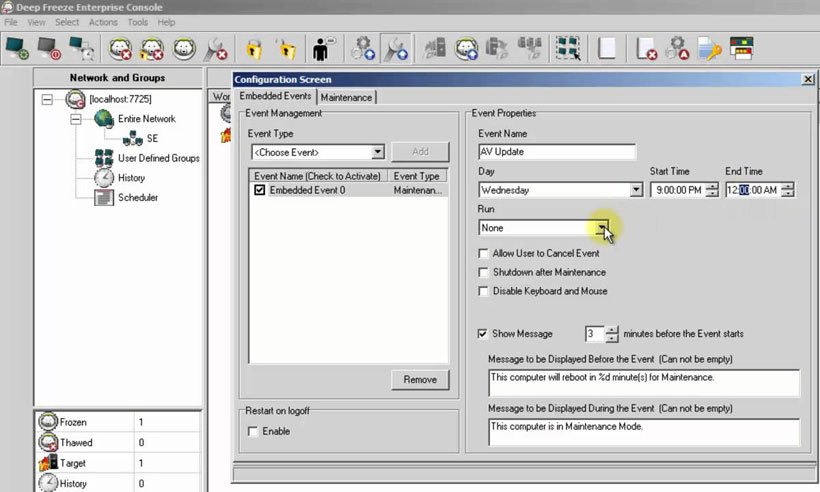The height and width of the screenshot is (492, 820).
Task: Click the restart monitor icon with green badge
Action: coord(17,49)
